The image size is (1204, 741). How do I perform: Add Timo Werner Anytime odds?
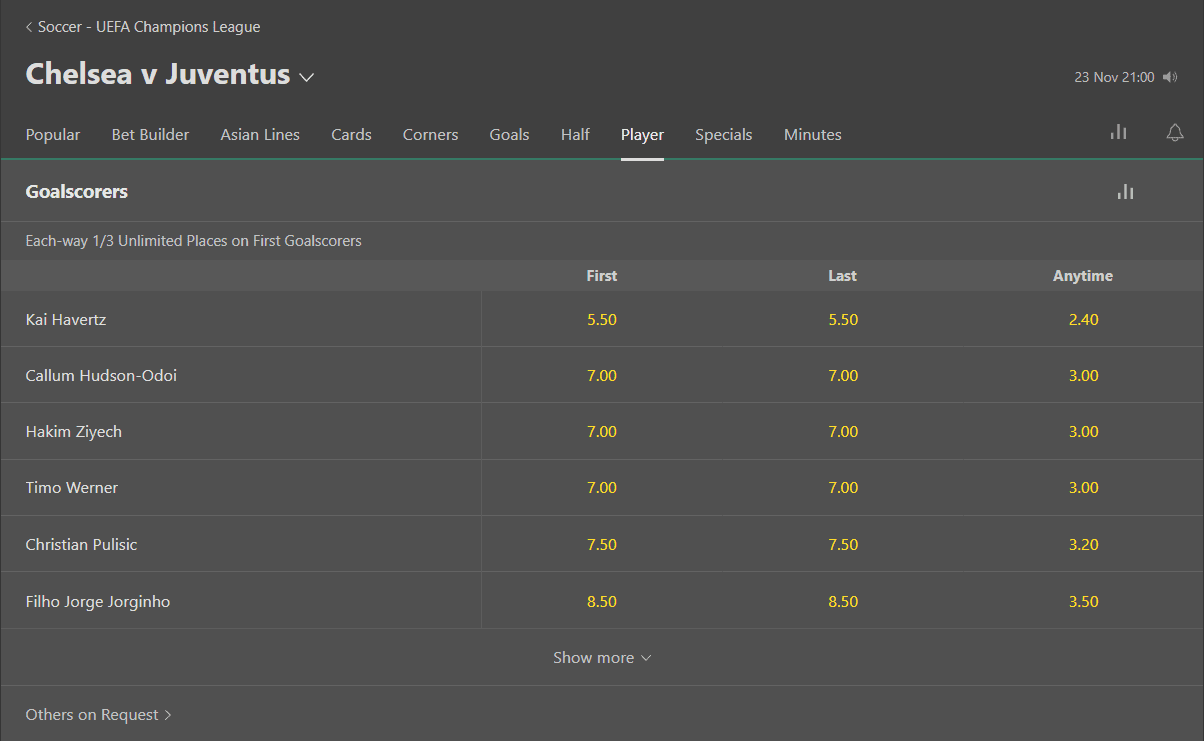coord(1083,488)
